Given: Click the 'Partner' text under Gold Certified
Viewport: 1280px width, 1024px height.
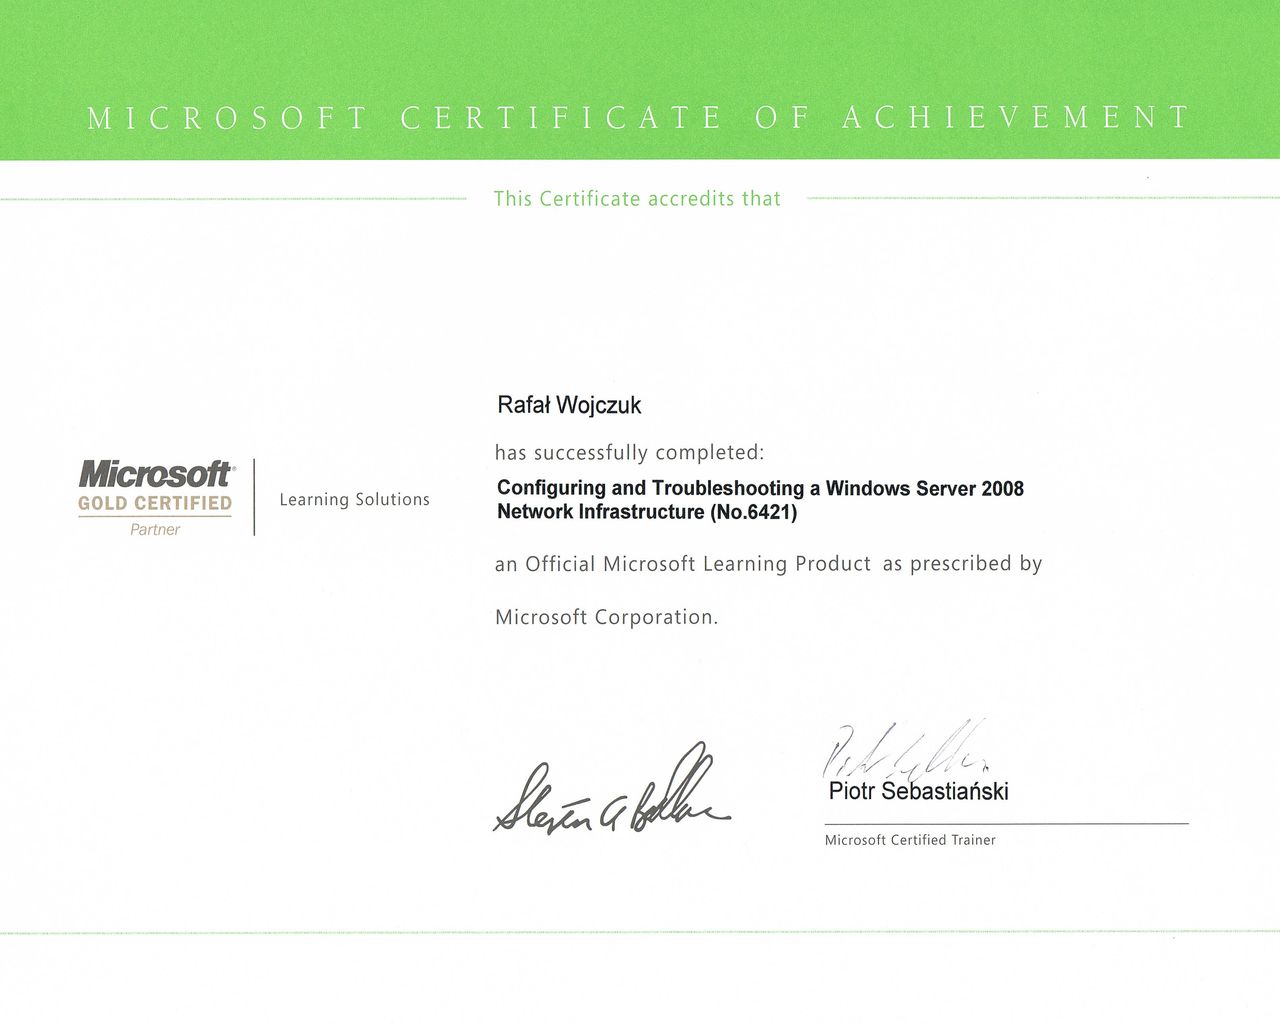Looking at the screenshot, I should pos(155,530).
